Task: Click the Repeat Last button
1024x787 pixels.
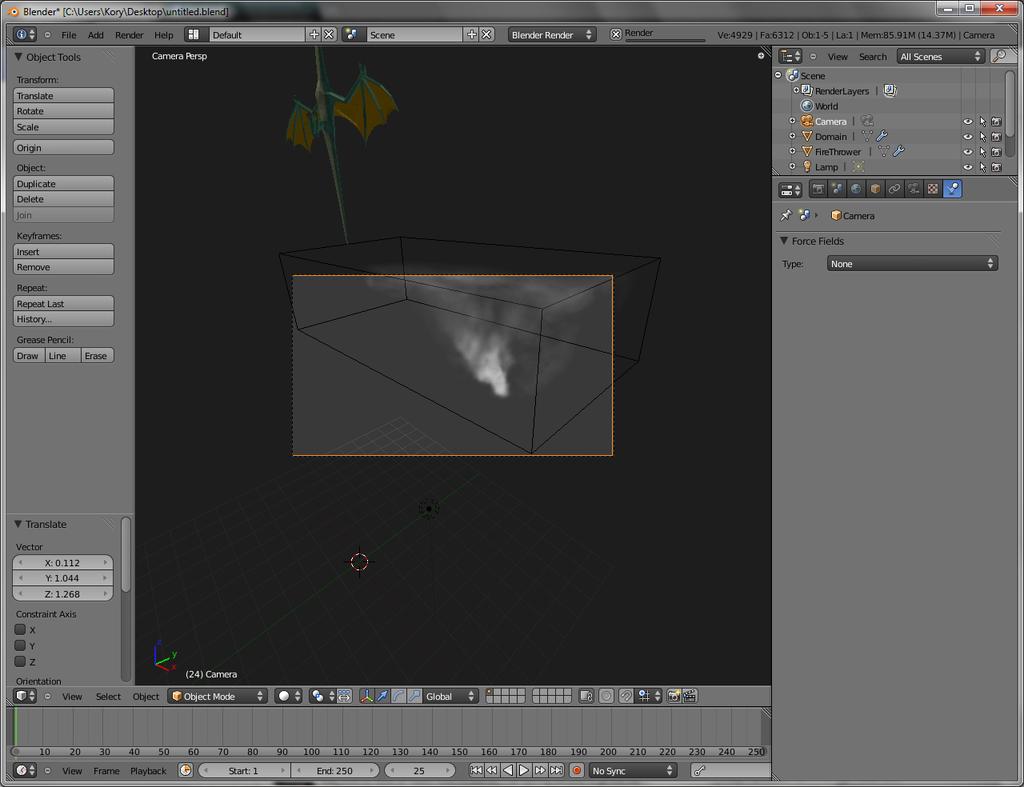Action: pos(63,304)
